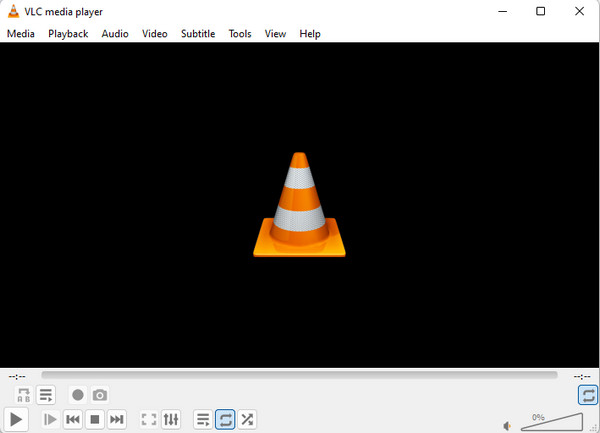Open the Audio menu

point(115,34)
